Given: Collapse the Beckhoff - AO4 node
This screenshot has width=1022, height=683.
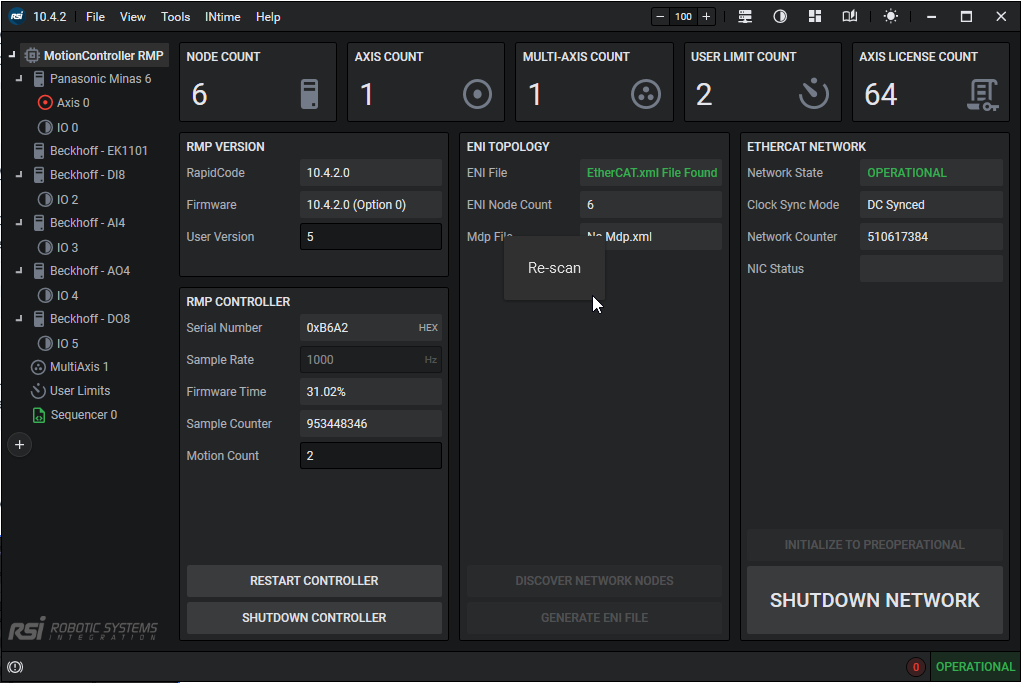Looking at the screenshot, I should (19, 270).
